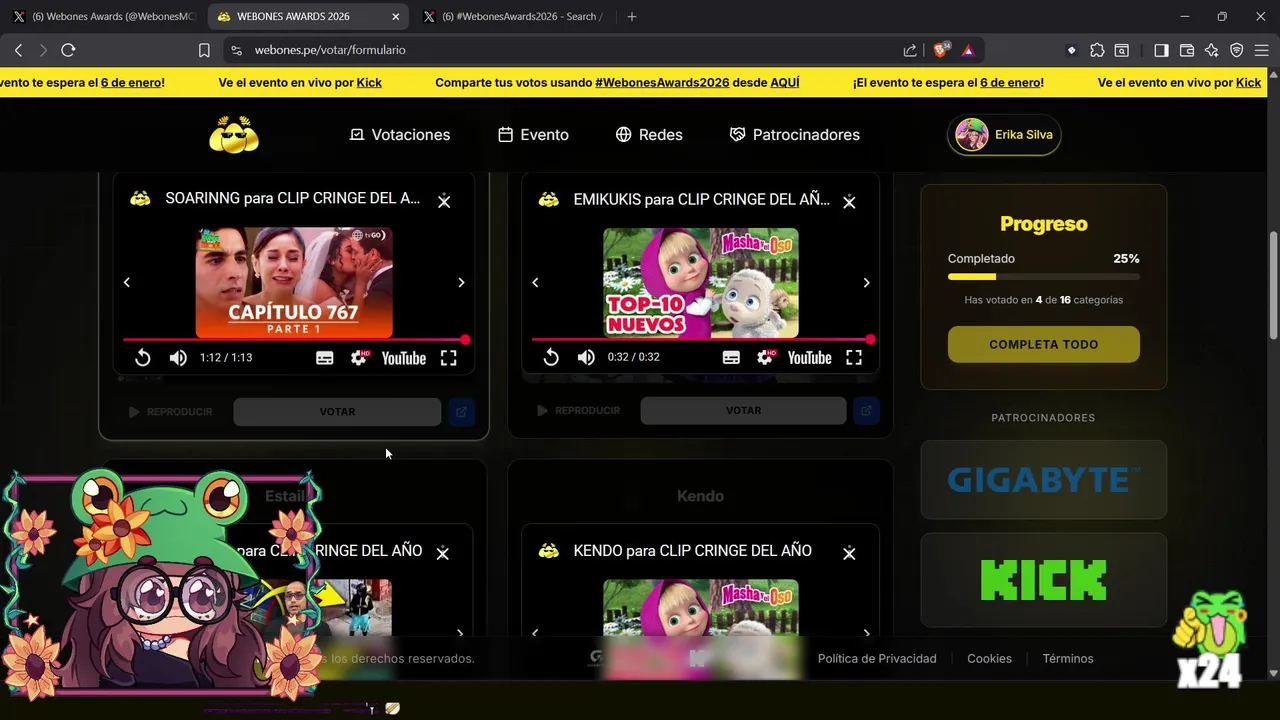
Task: Open the browser extensions puzzle icon
Action: coord(1097,50)
